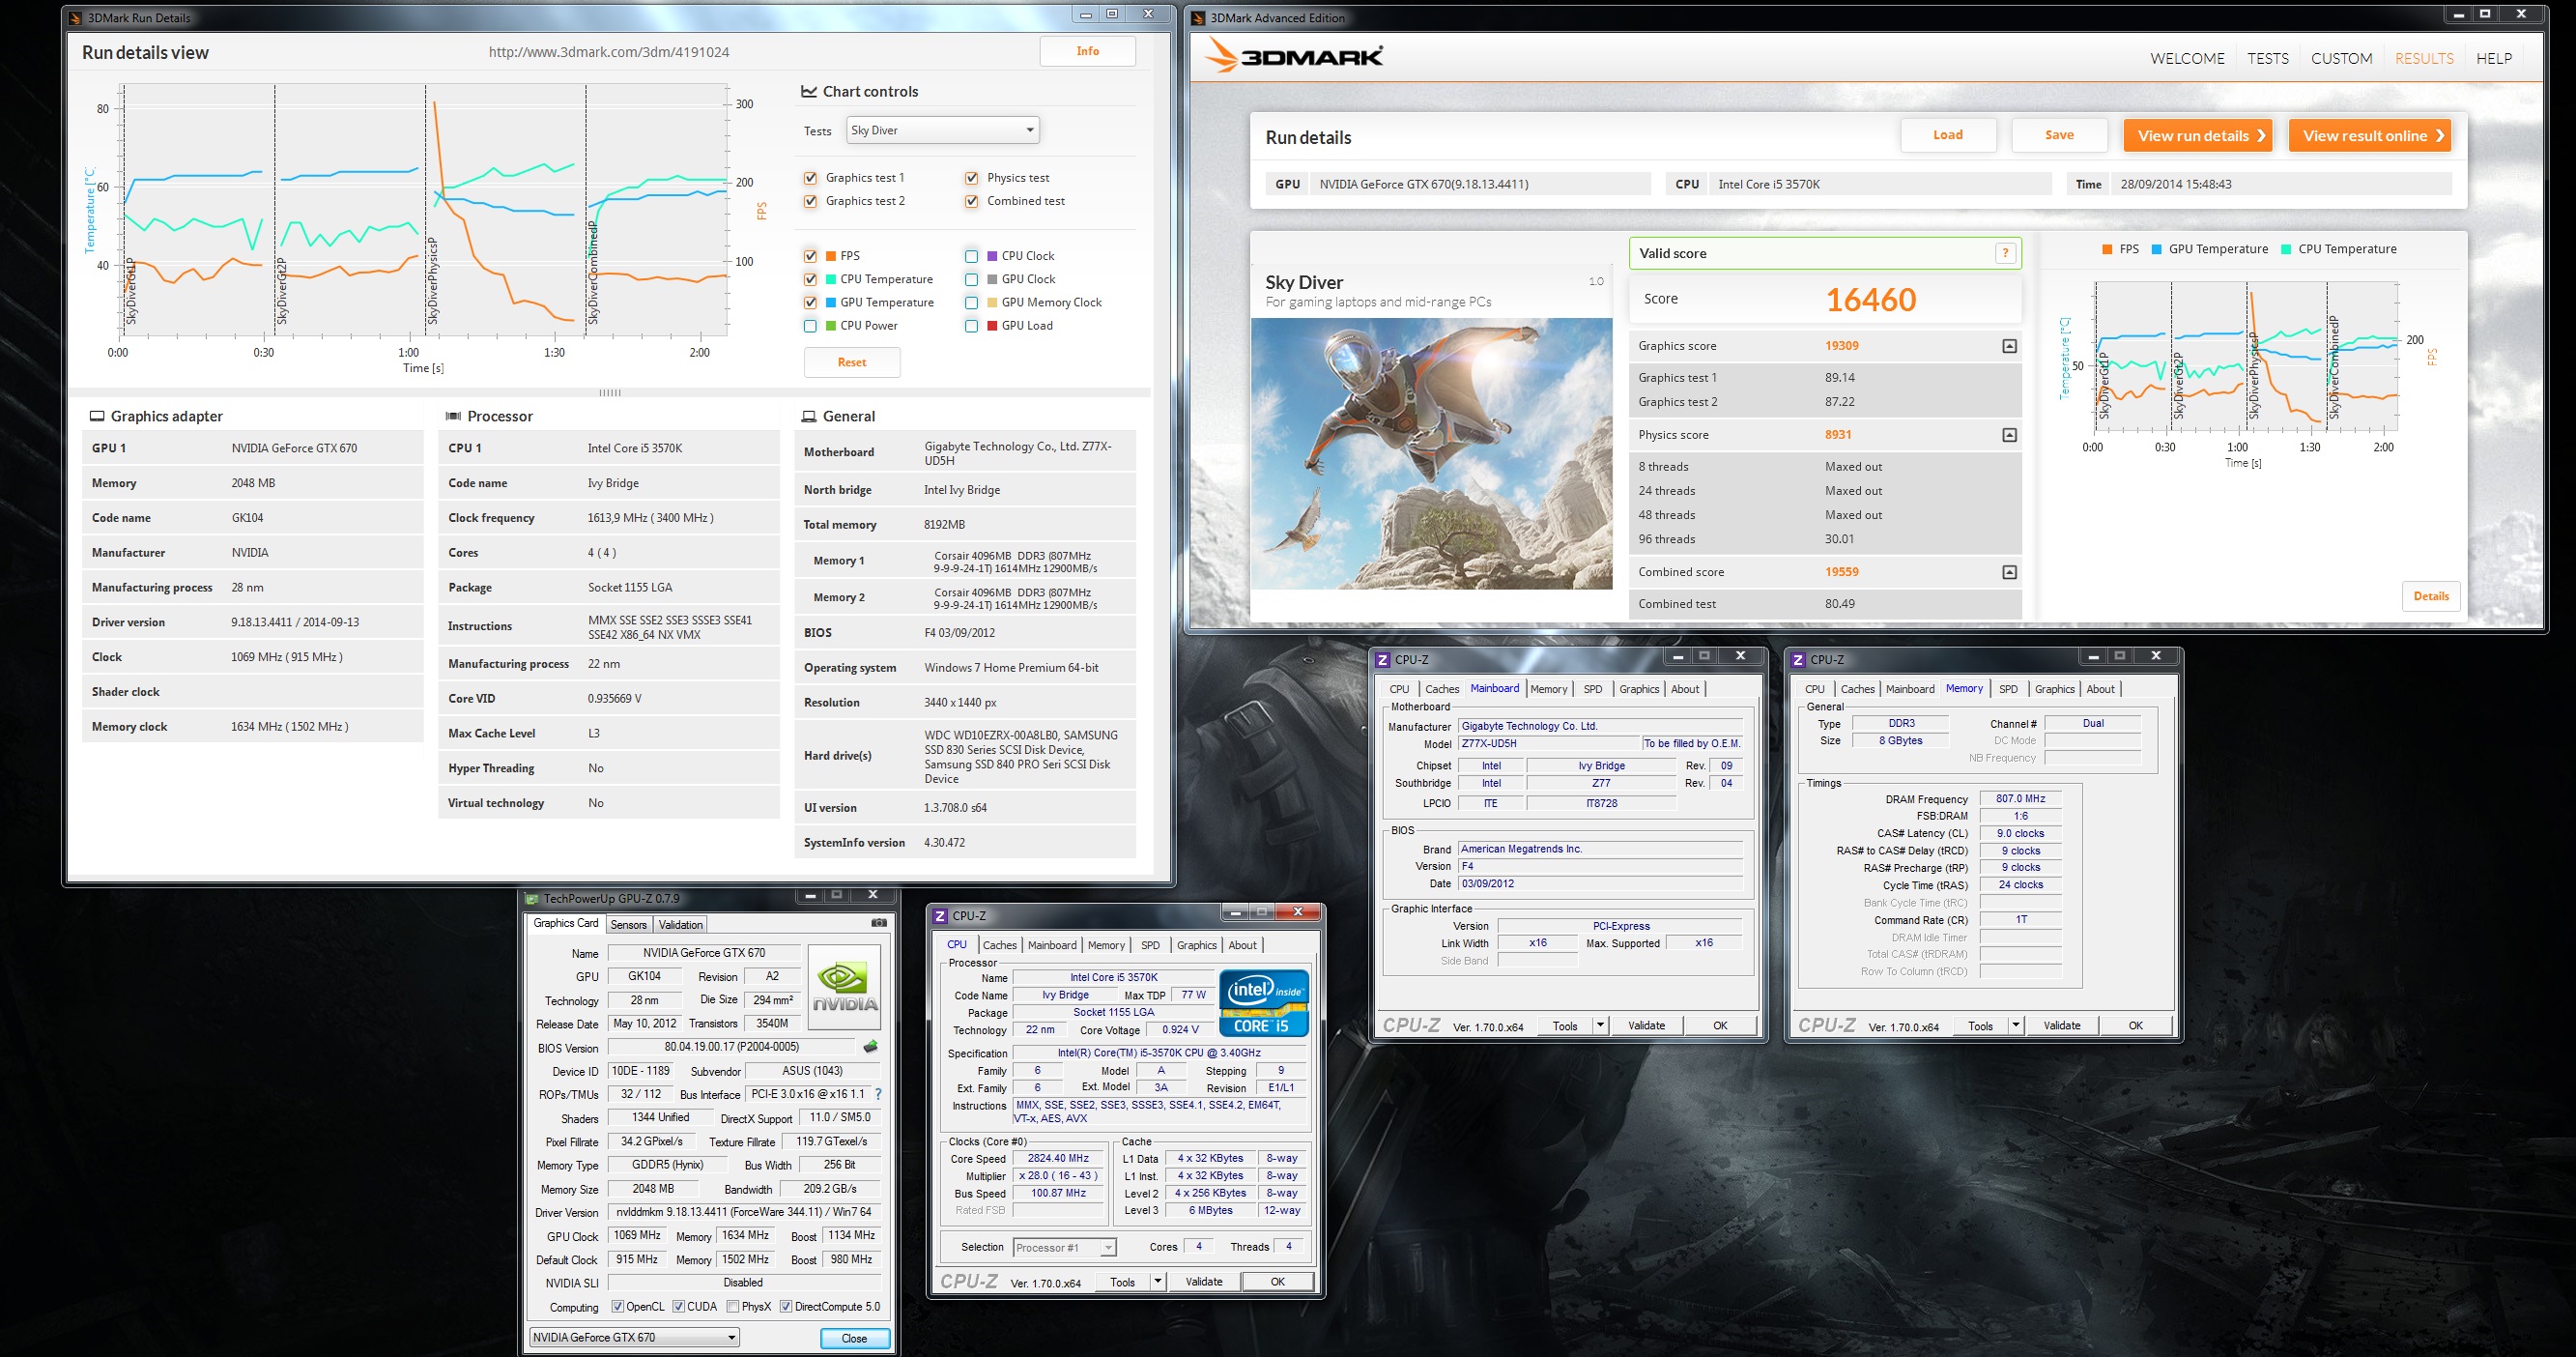Open Caches tab in CPU-Z processor window
The image size is (2576, 1357).
click(x=999, y=945)
